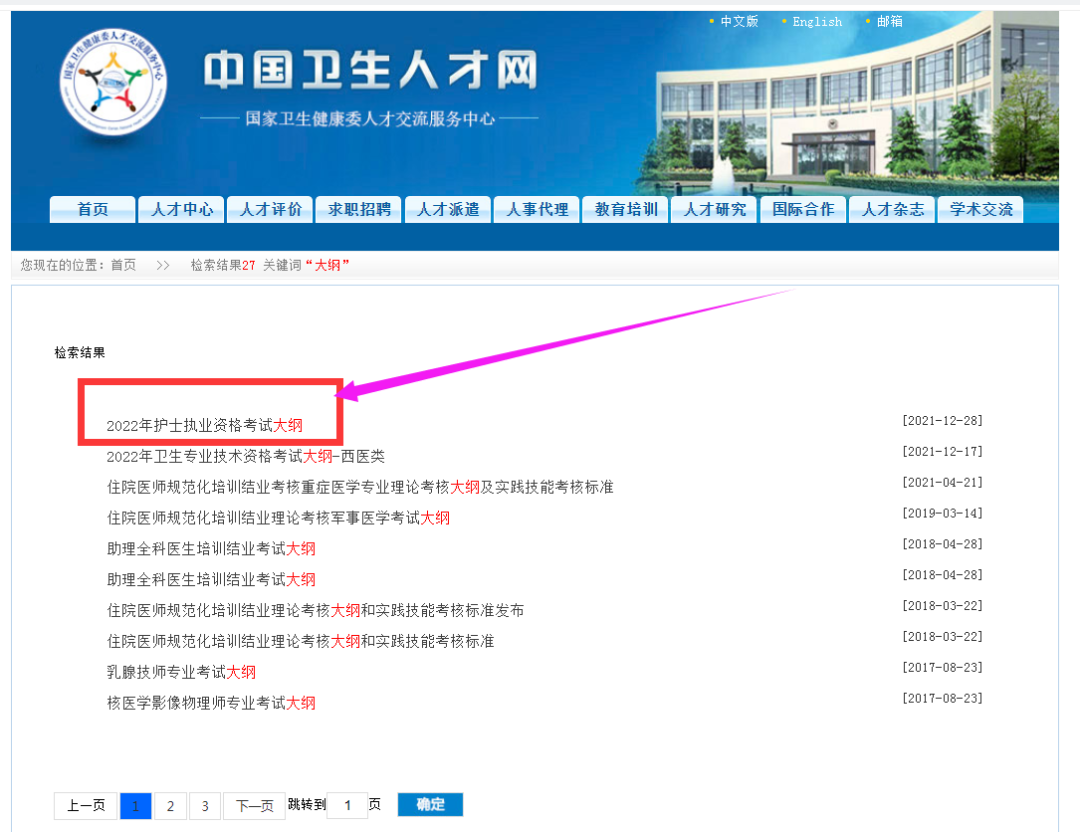Click the 检索结果 heading text

click(80, 353)
